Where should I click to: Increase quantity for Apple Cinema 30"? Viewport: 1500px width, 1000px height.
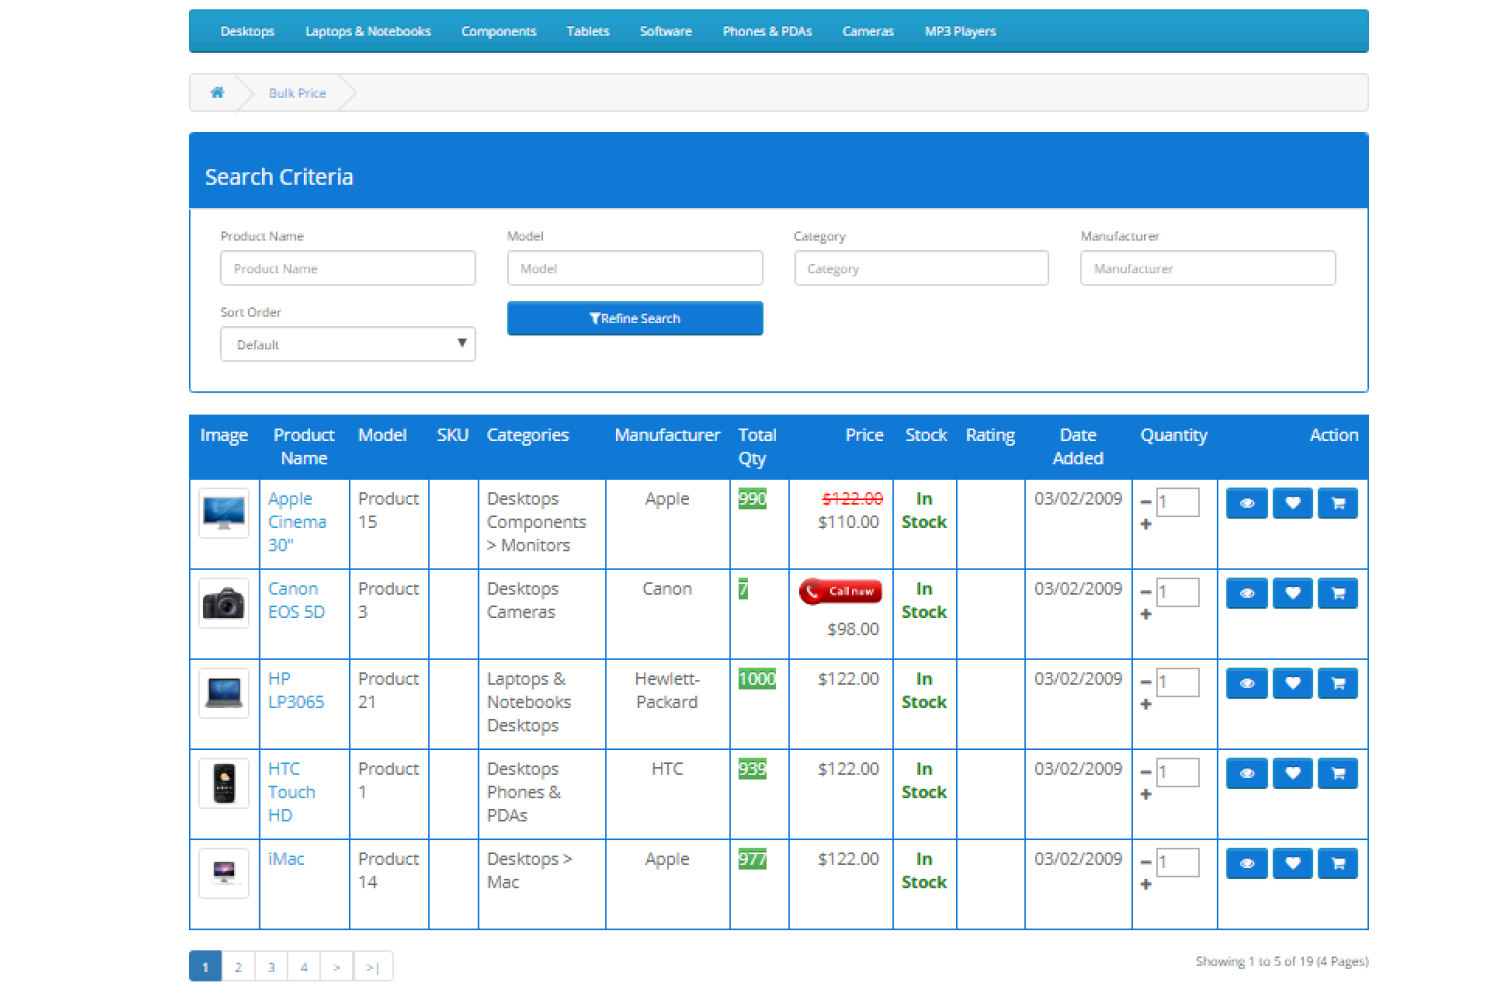tap(1146, 524)
